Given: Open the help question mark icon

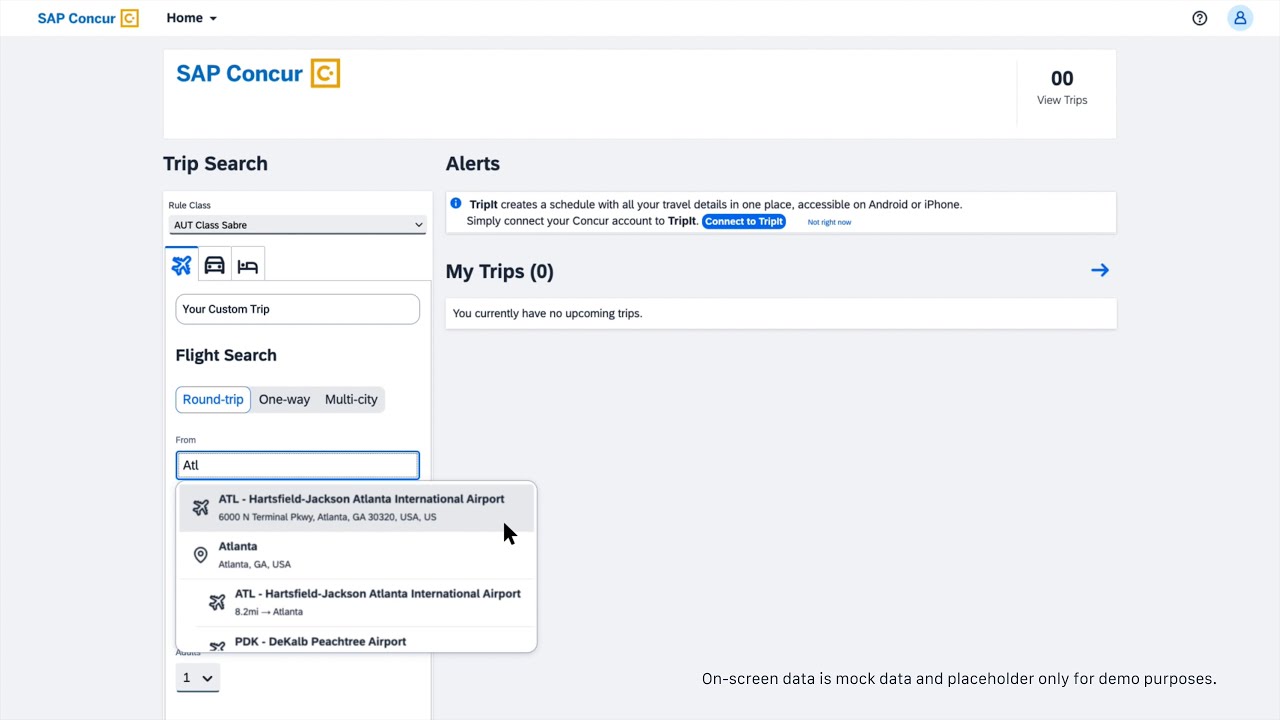Looking at the screenshot, I should (1200, 18).
